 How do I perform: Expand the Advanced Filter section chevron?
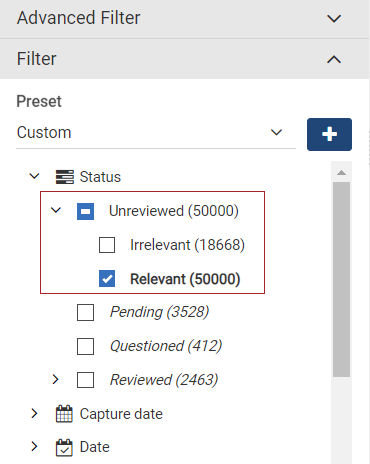pos(334,18)
